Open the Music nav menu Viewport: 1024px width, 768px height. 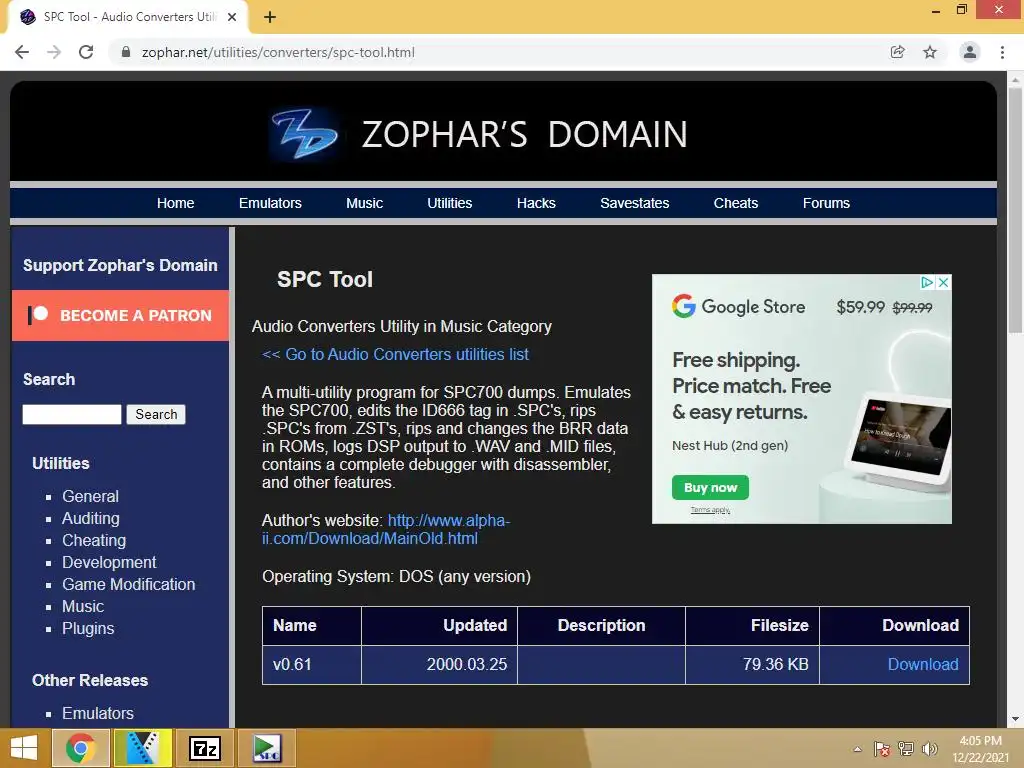click(364, 203)
